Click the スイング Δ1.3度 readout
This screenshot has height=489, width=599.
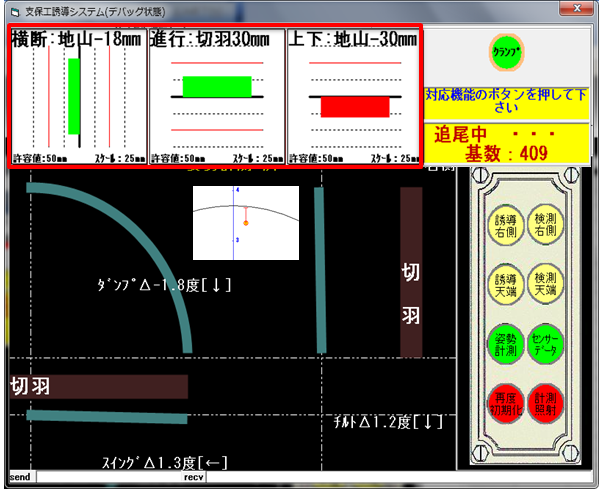click(165, 463)
